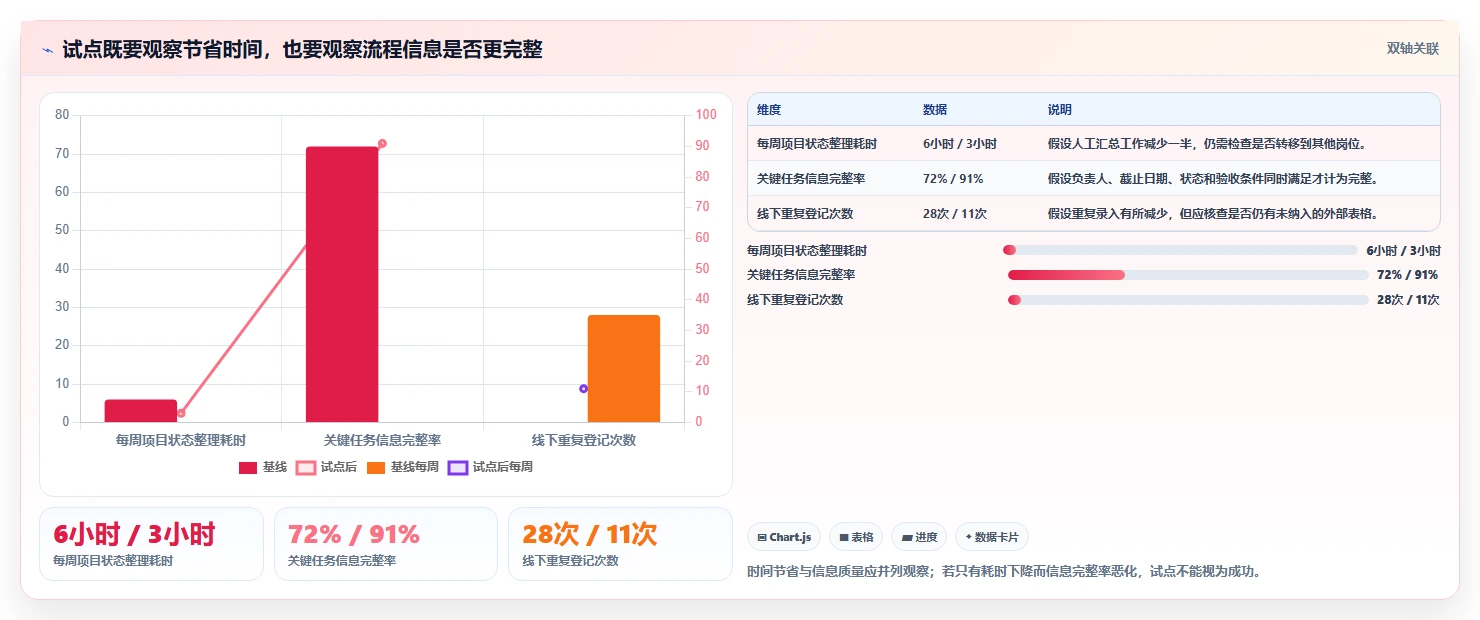Click the title 试点既要观察节省时间
The height and width of the screenshot is (620, 1480).
pos(302,50)
